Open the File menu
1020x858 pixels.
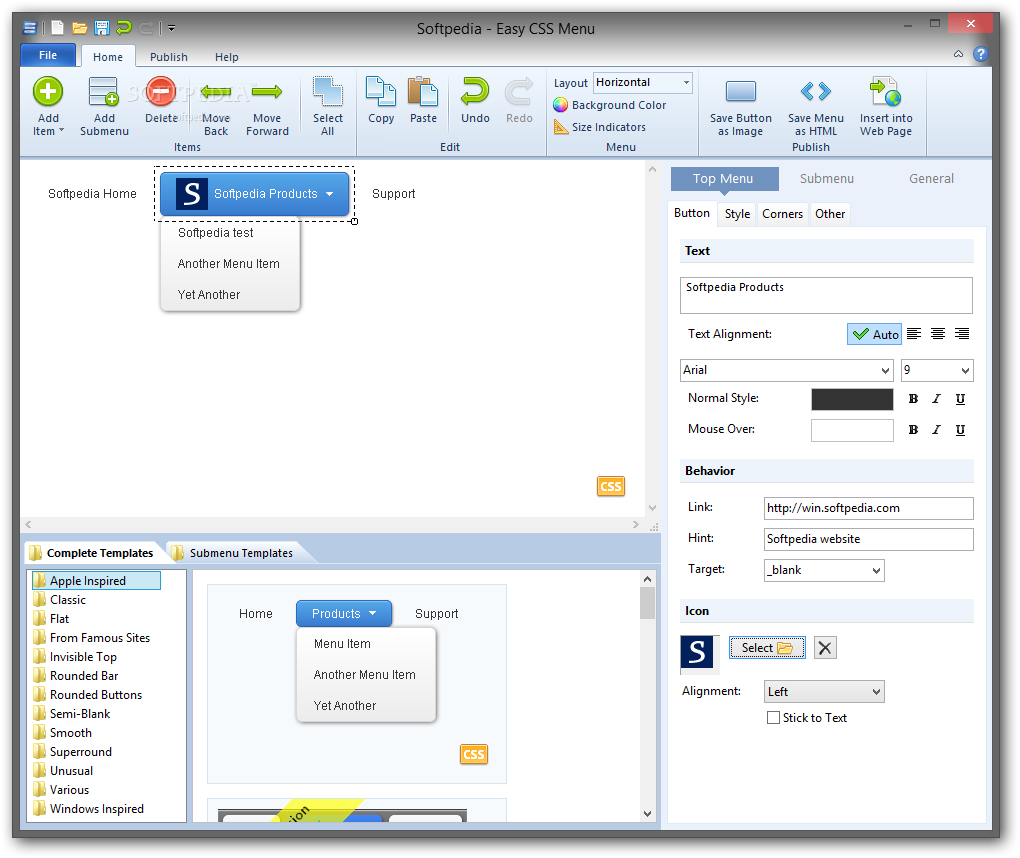(48, 55)
